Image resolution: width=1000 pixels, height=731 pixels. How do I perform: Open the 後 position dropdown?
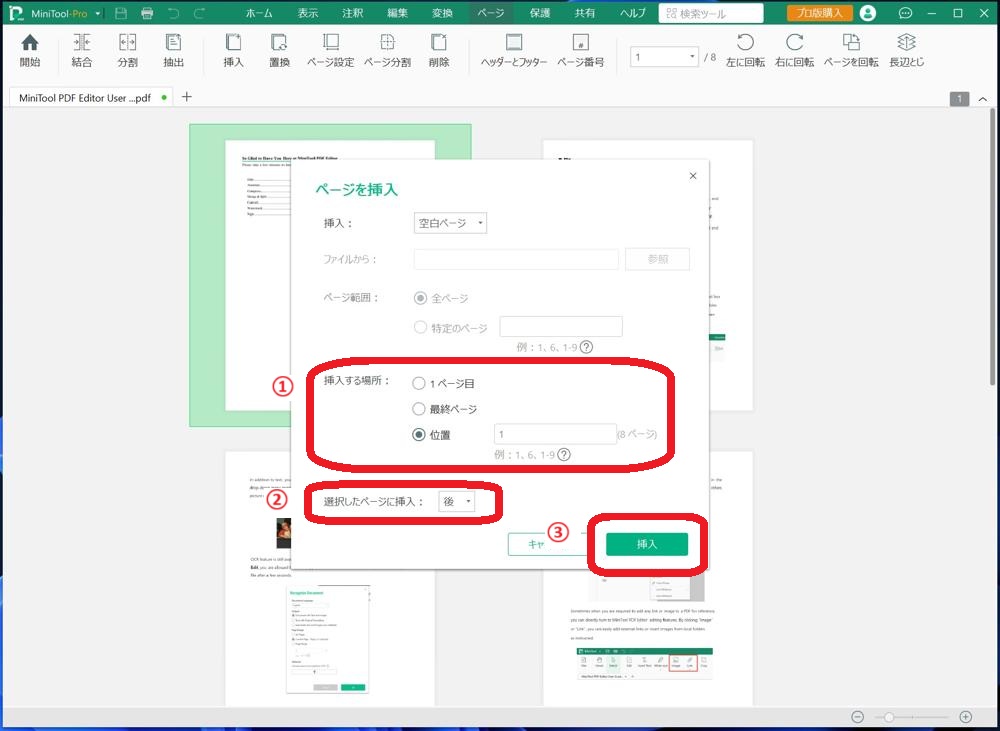point(457,502)
